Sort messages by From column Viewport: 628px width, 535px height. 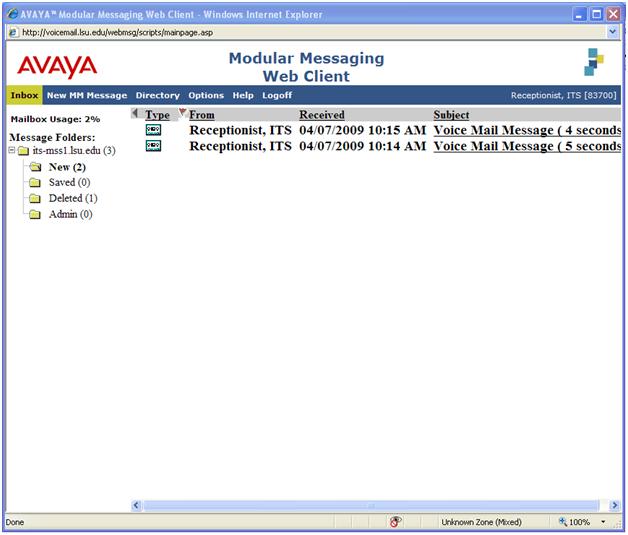click(x=202, y=115)
